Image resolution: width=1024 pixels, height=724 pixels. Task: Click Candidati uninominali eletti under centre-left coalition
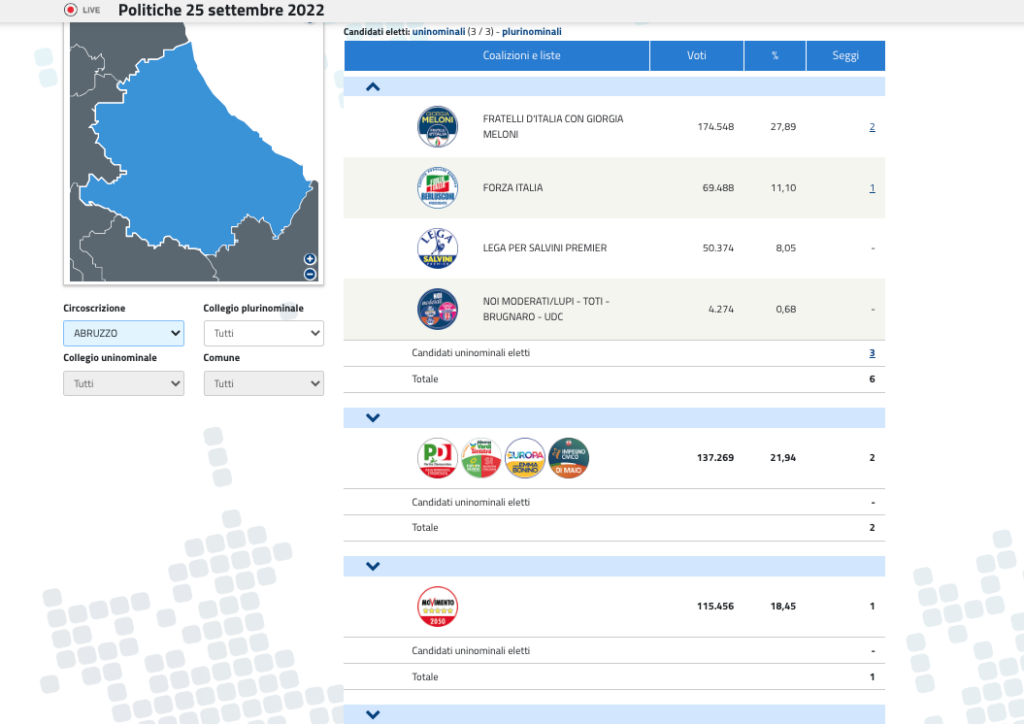click(471, 502)
